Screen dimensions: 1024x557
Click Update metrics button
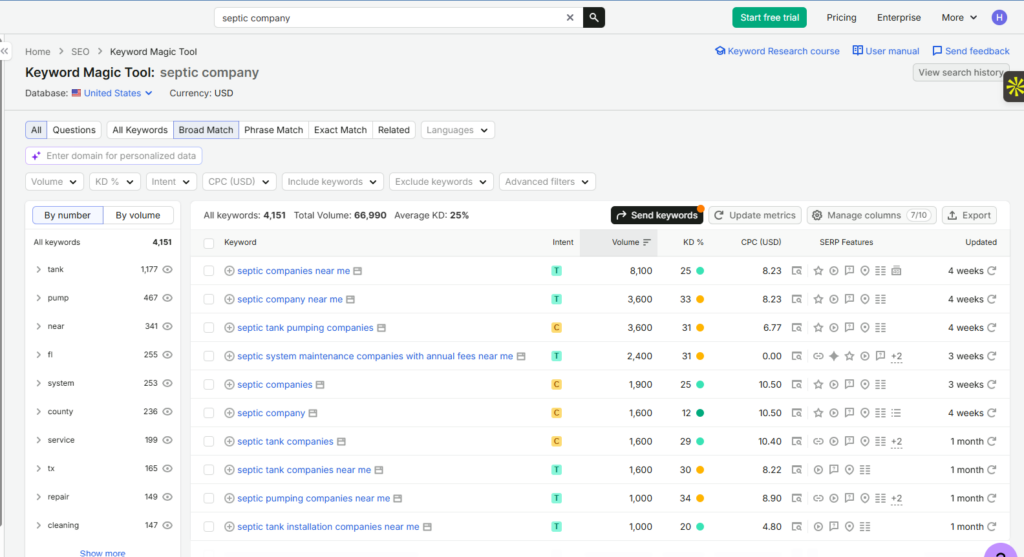[755, 215]
